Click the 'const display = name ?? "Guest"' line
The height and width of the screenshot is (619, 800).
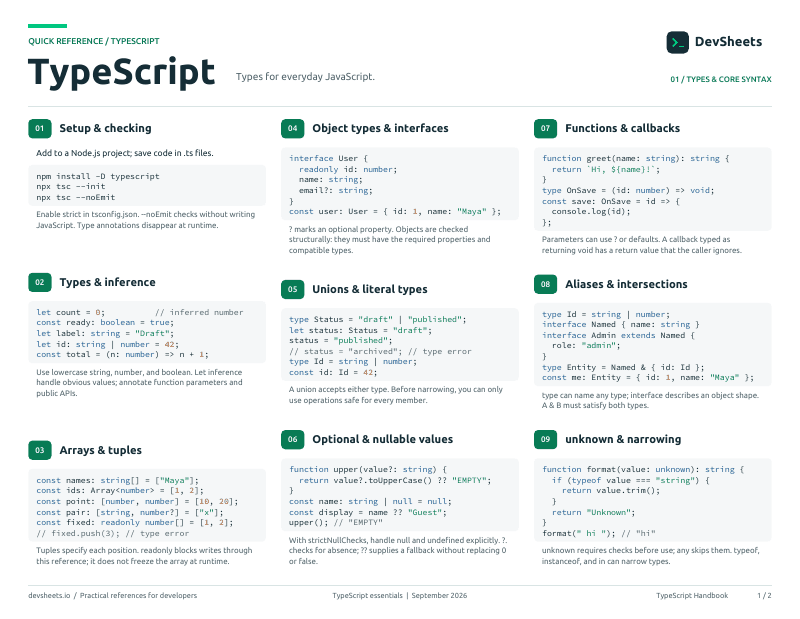(368, 512)
